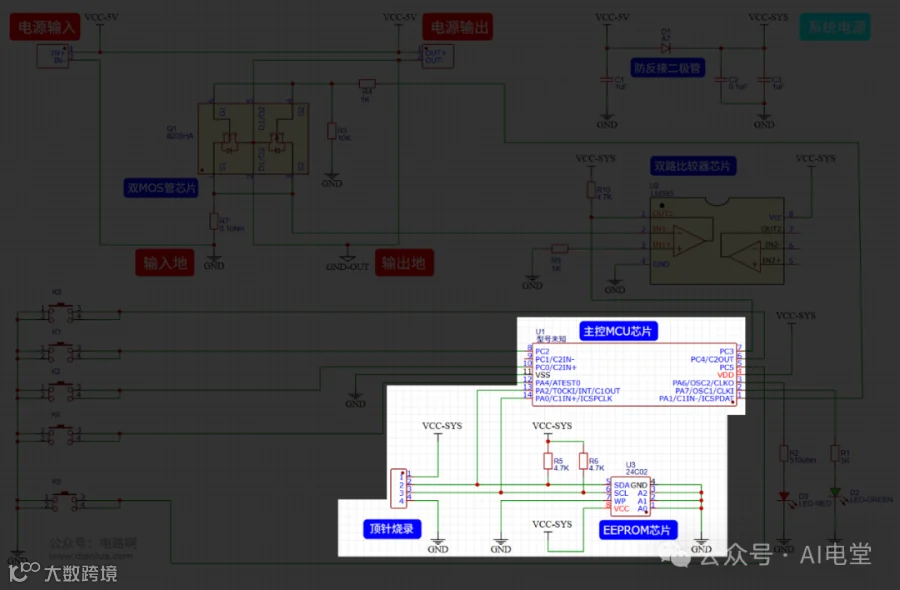Select the PC4/C2OUT pin name
Screen dimensions: 900x590
tap(712, 359)
